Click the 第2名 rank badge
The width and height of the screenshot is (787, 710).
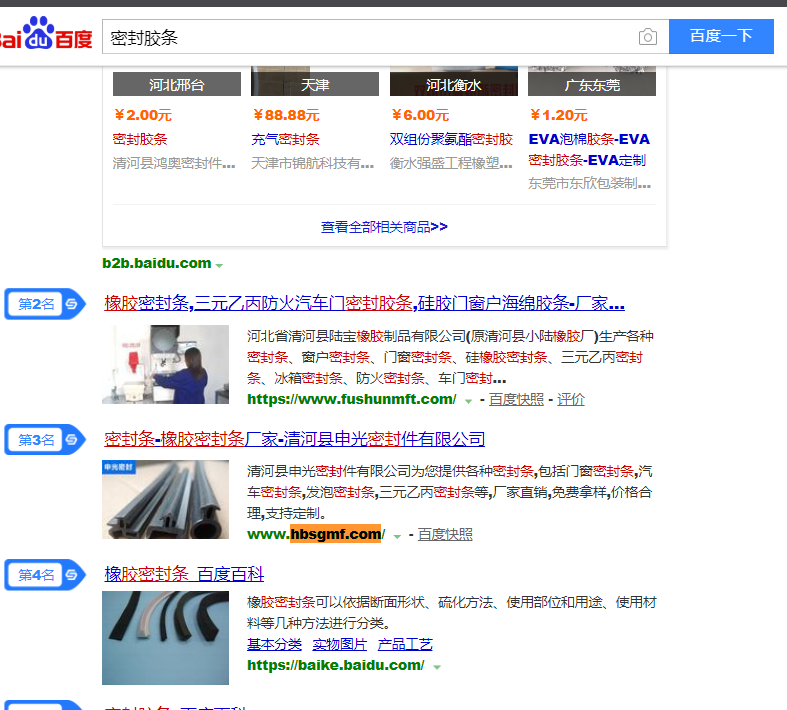tap(45, 304)
